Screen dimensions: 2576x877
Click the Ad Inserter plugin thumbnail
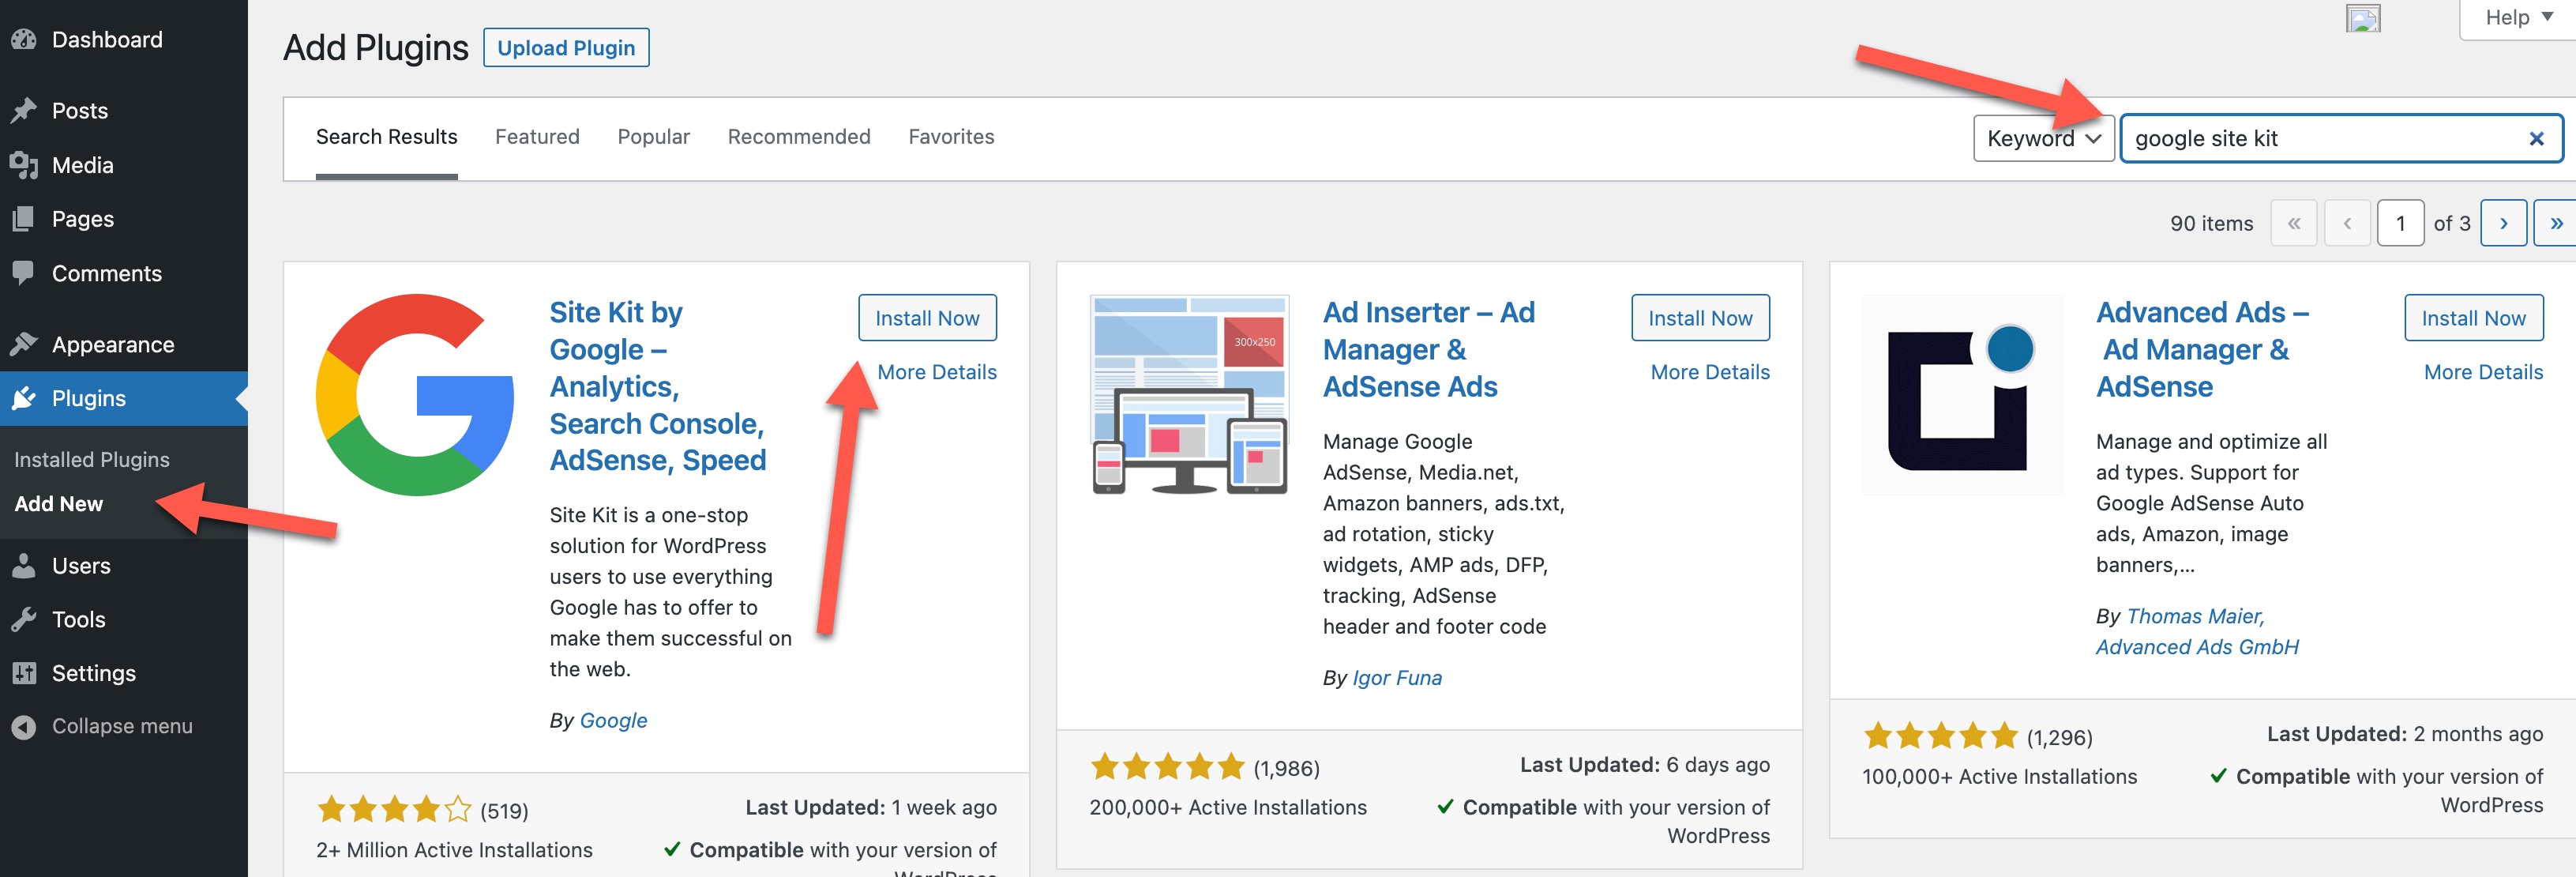1189,395
